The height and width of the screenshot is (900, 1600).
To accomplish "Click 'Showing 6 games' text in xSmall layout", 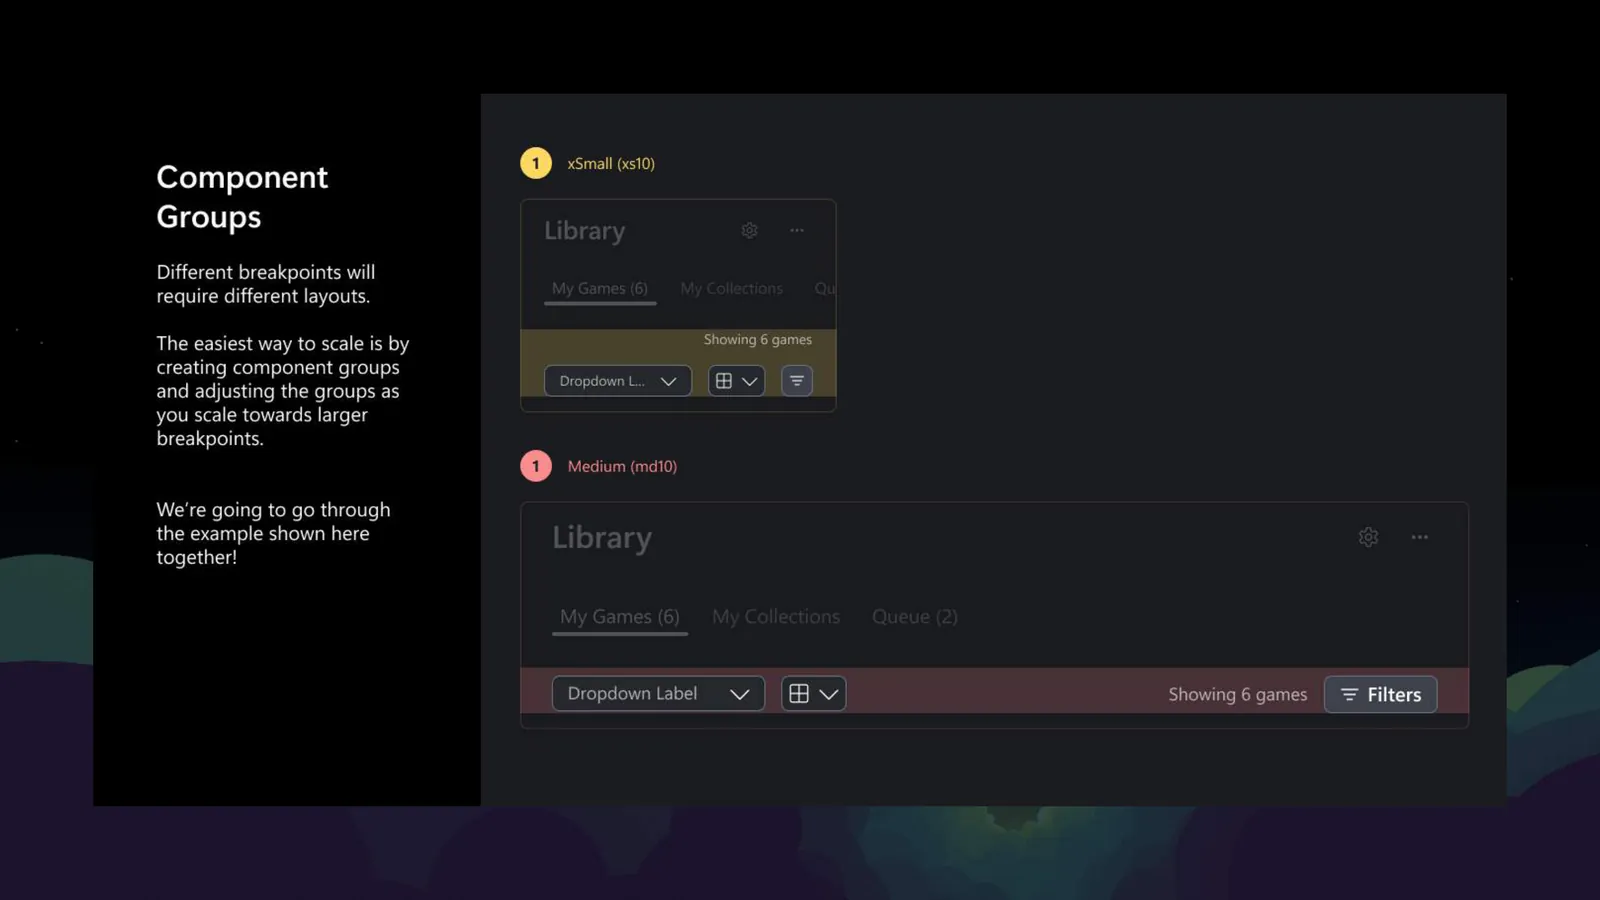I will coord(758,340).
